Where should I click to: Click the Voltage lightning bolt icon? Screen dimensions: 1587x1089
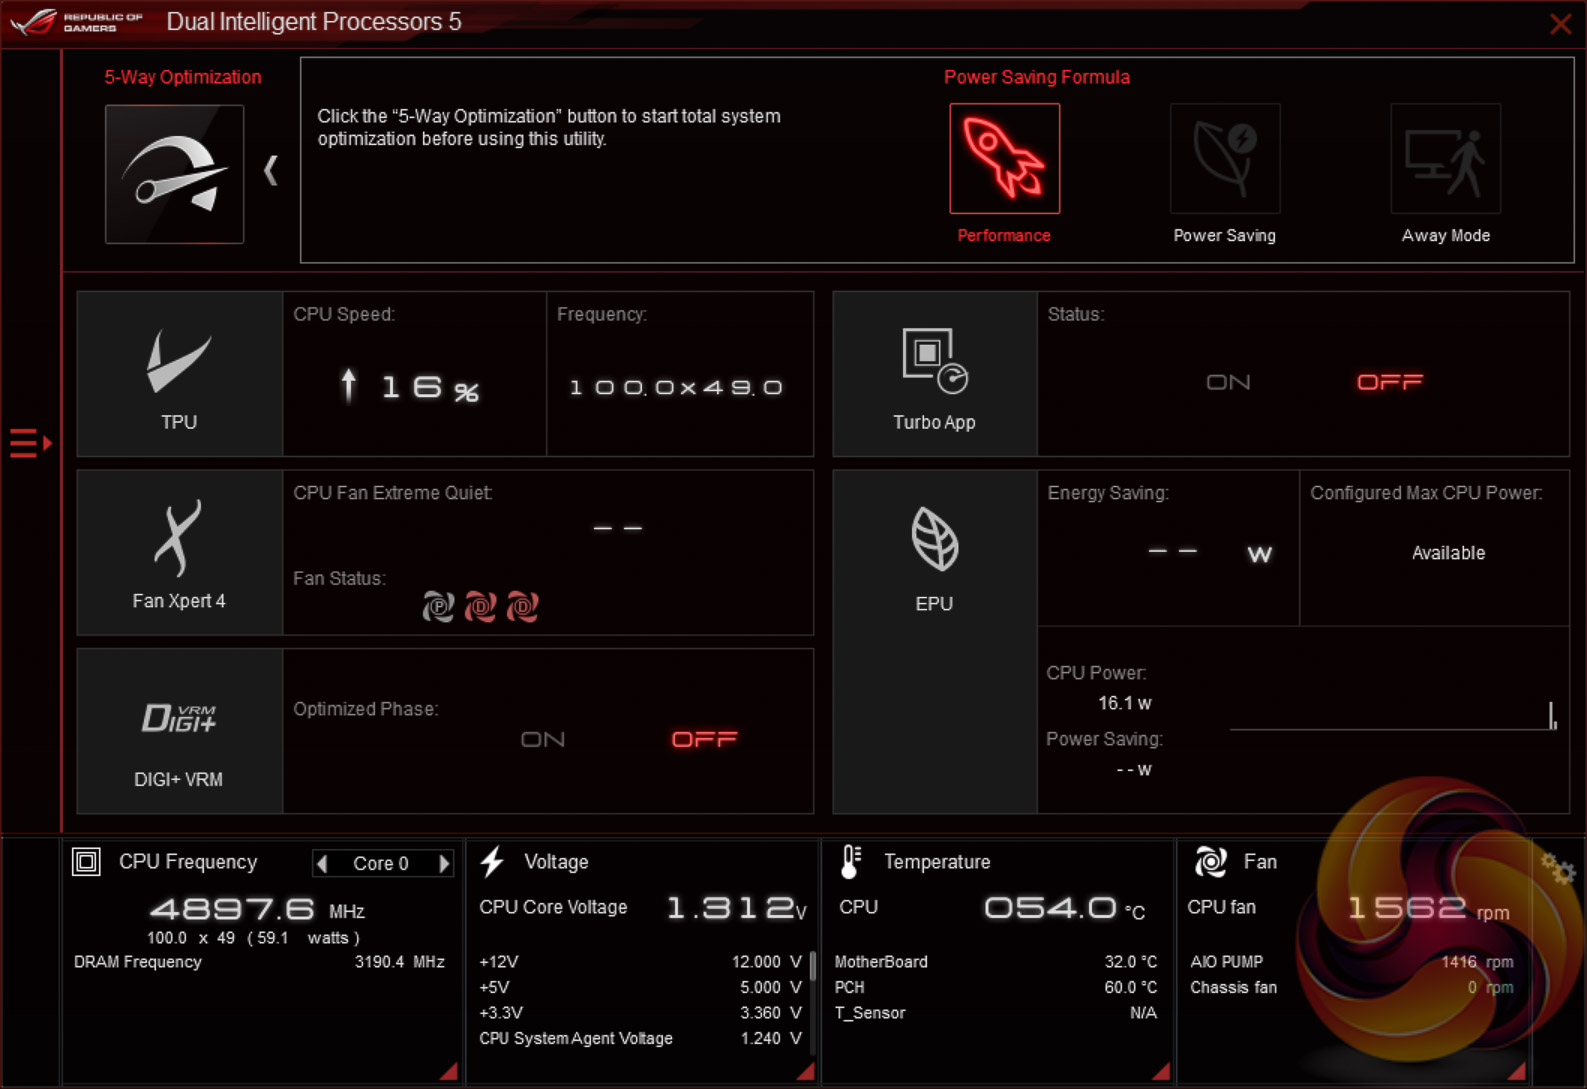(492, 861)
